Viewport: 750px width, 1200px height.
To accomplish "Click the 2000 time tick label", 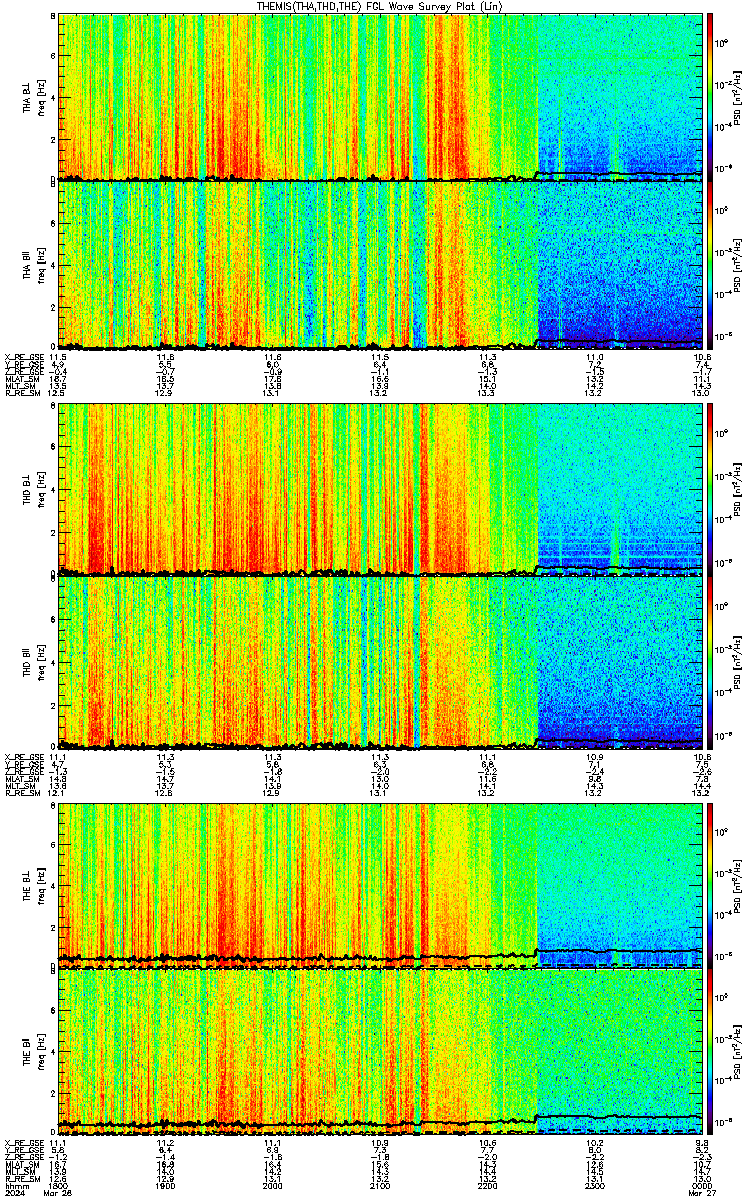I will [x=273, y=1185].
